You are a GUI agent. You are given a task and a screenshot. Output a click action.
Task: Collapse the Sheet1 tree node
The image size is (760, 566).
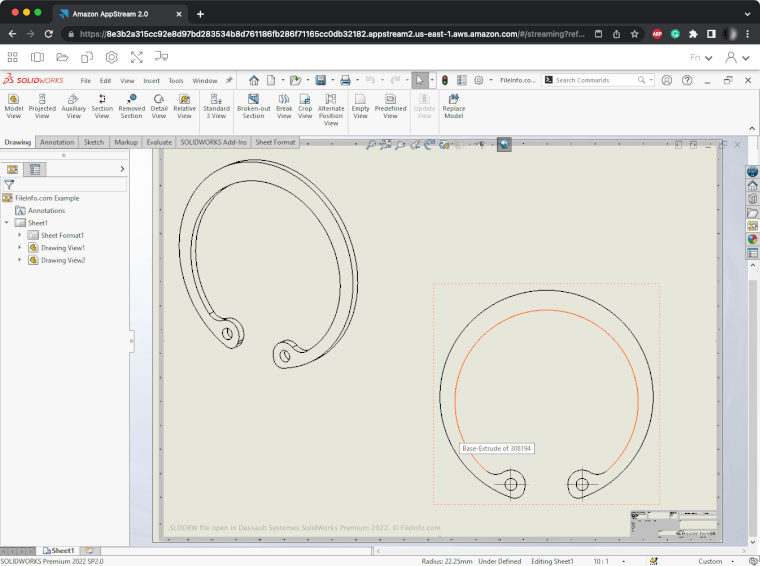tap(8, 223)
